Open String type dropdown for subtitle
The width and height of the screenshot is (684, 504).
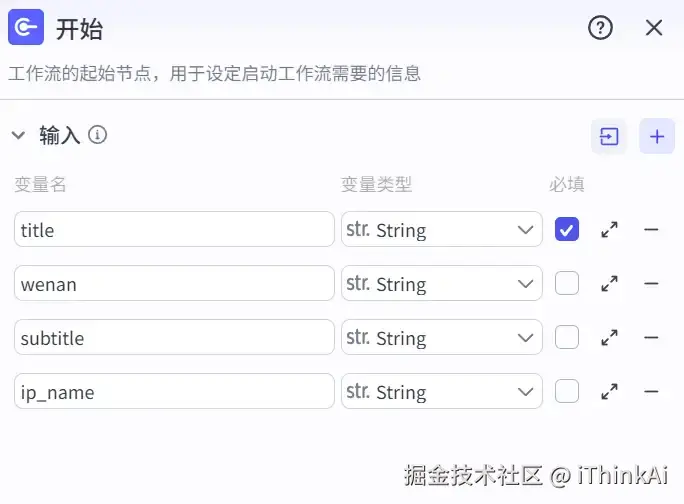441,338
